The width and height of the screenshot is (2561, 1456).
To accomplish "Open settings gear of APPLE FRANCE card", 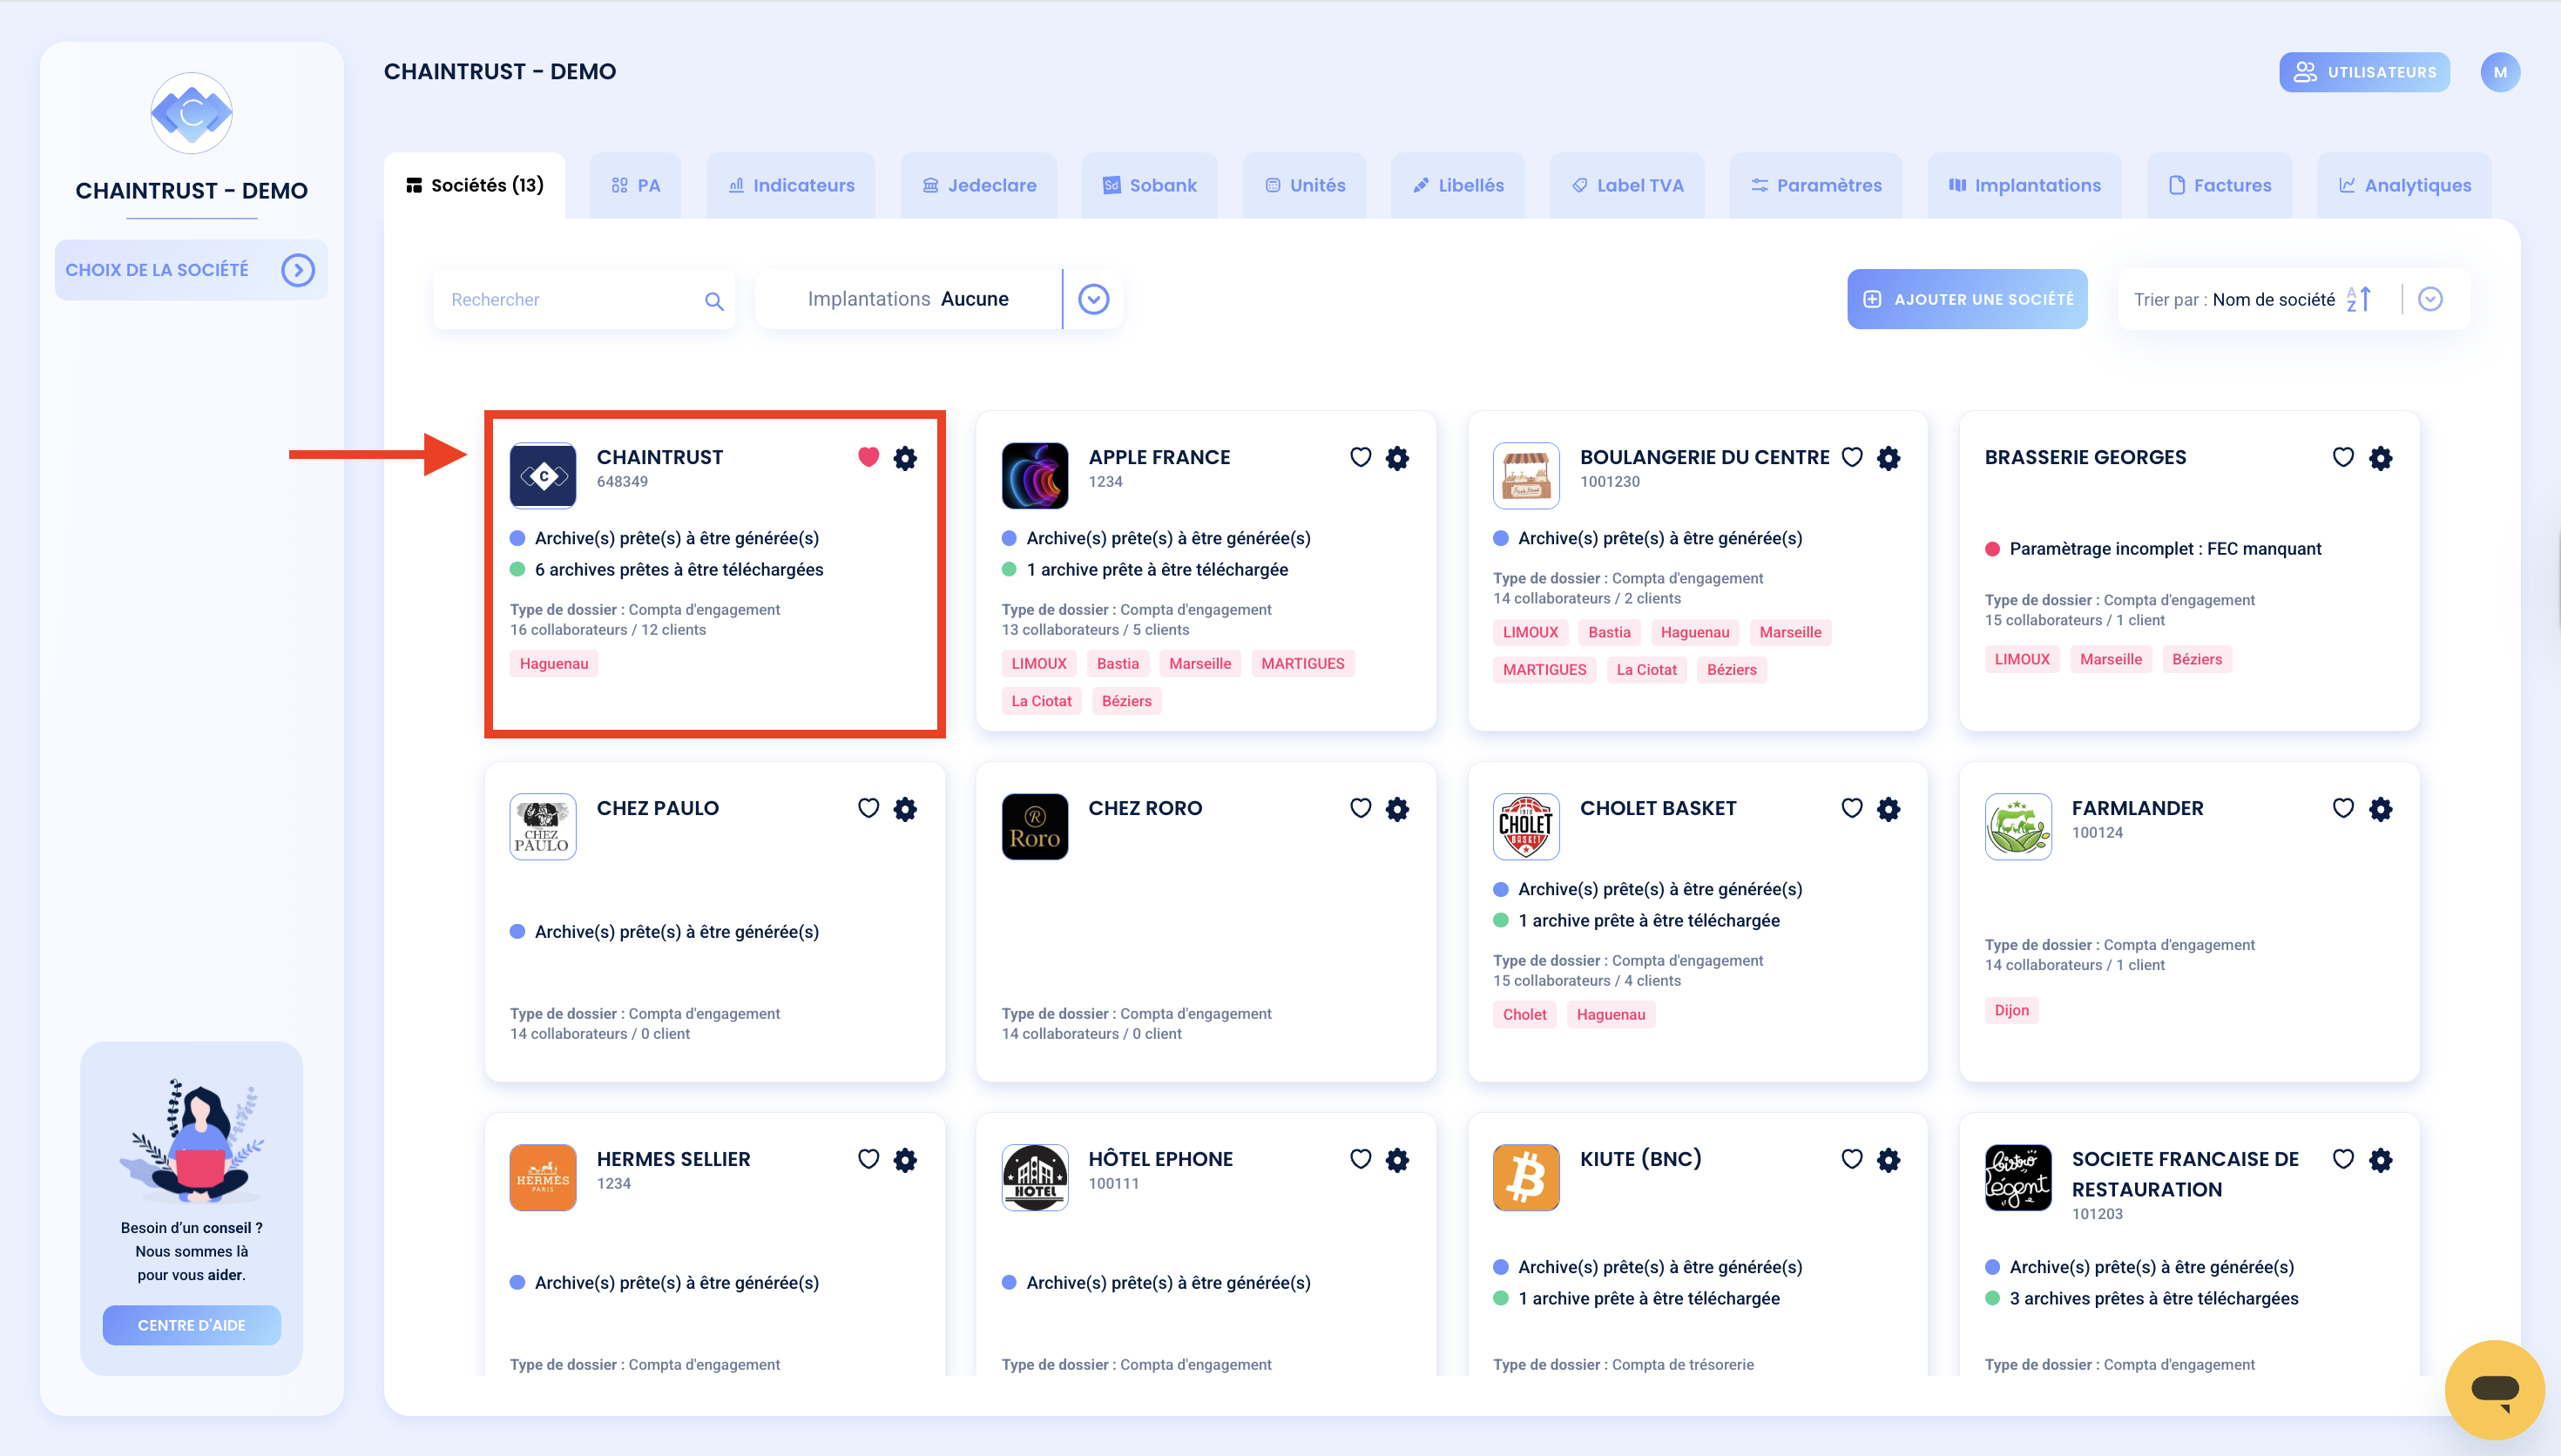I will pos(1397,458).
